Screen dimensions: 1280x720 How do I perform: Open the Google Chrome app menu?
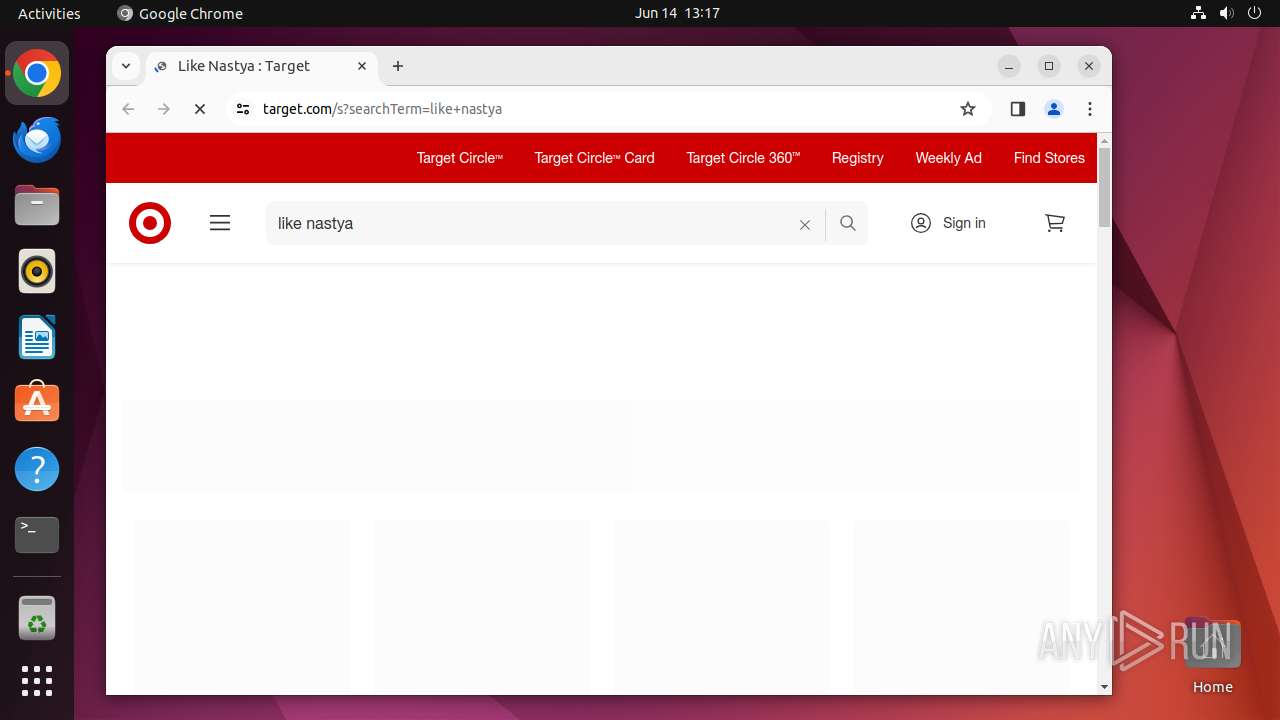[x=180, y=13]
